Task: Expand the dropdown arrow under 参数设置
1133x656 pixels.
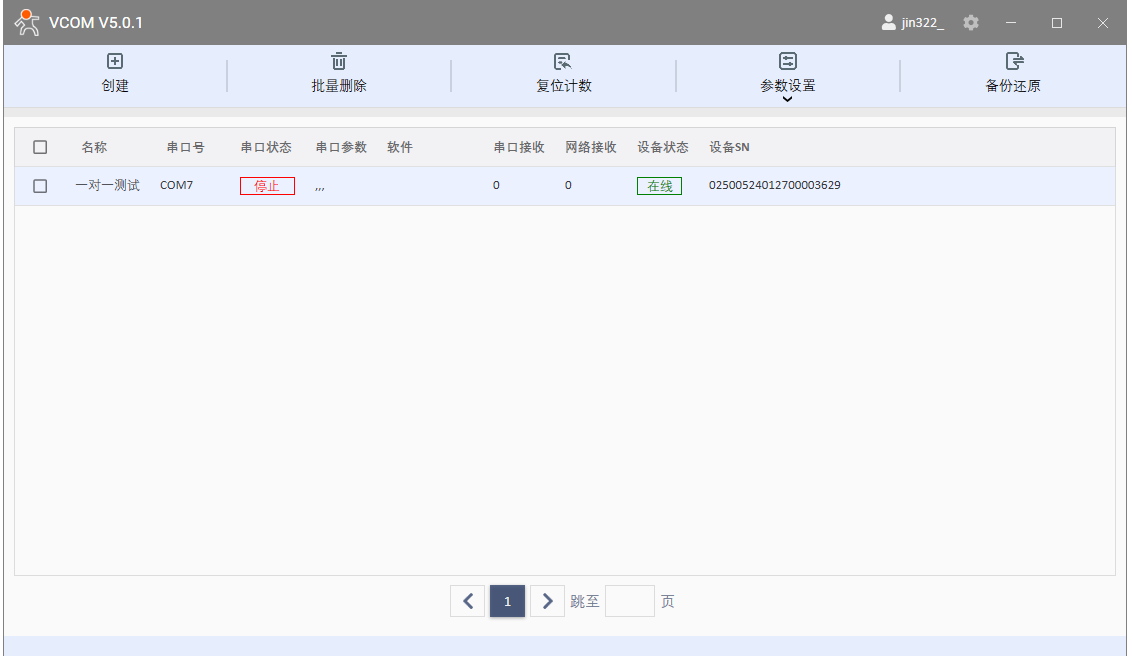Action: (x=788, y=99)
